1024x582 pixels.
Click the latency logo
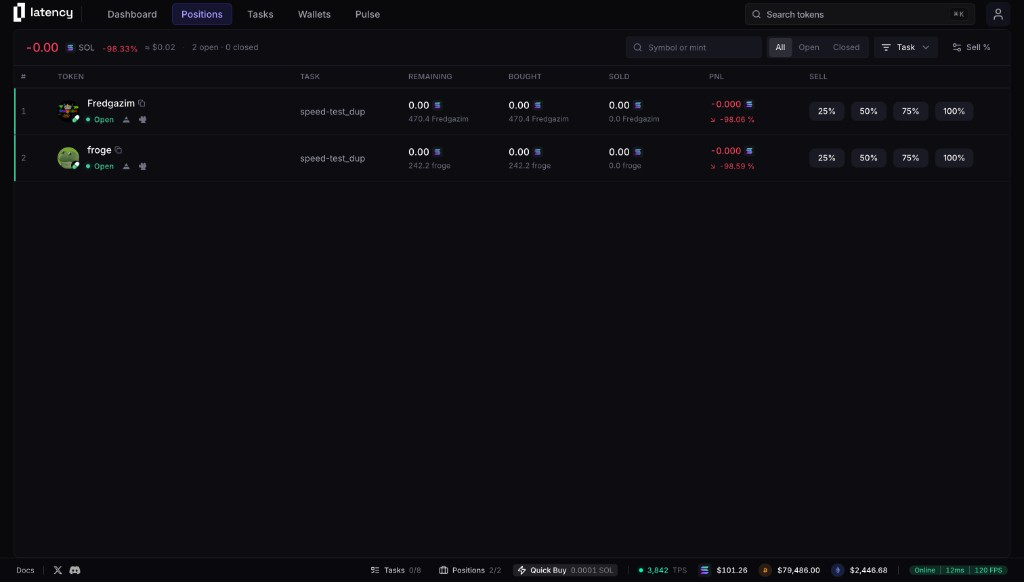click(43, 12)
